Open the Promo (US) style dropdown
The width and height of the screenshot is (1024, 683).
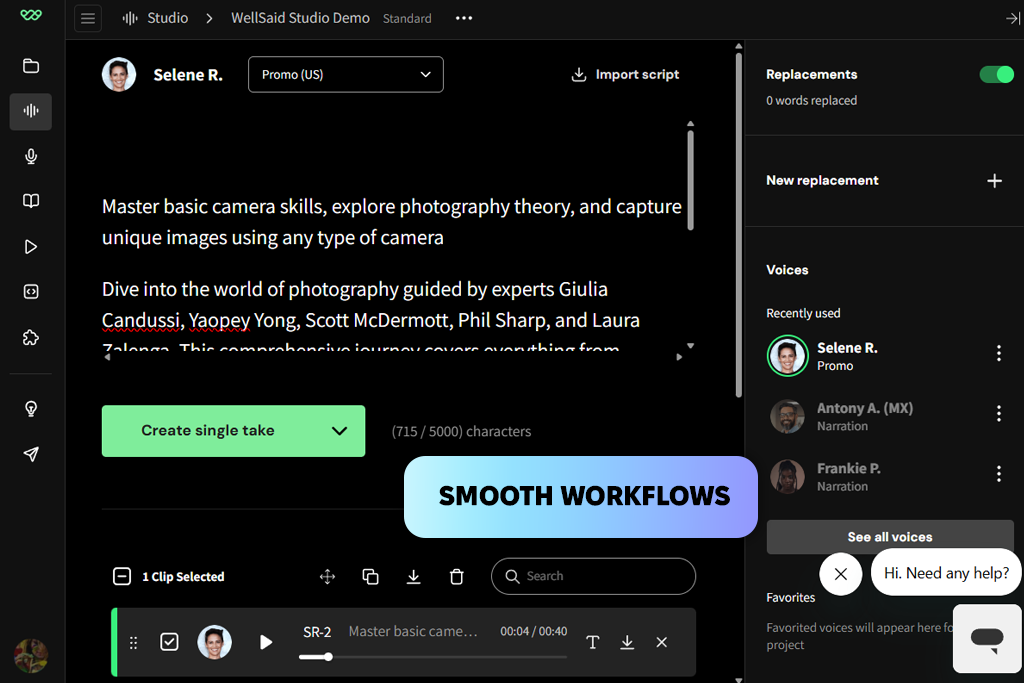pyautogui.click(x=345, y=74)
